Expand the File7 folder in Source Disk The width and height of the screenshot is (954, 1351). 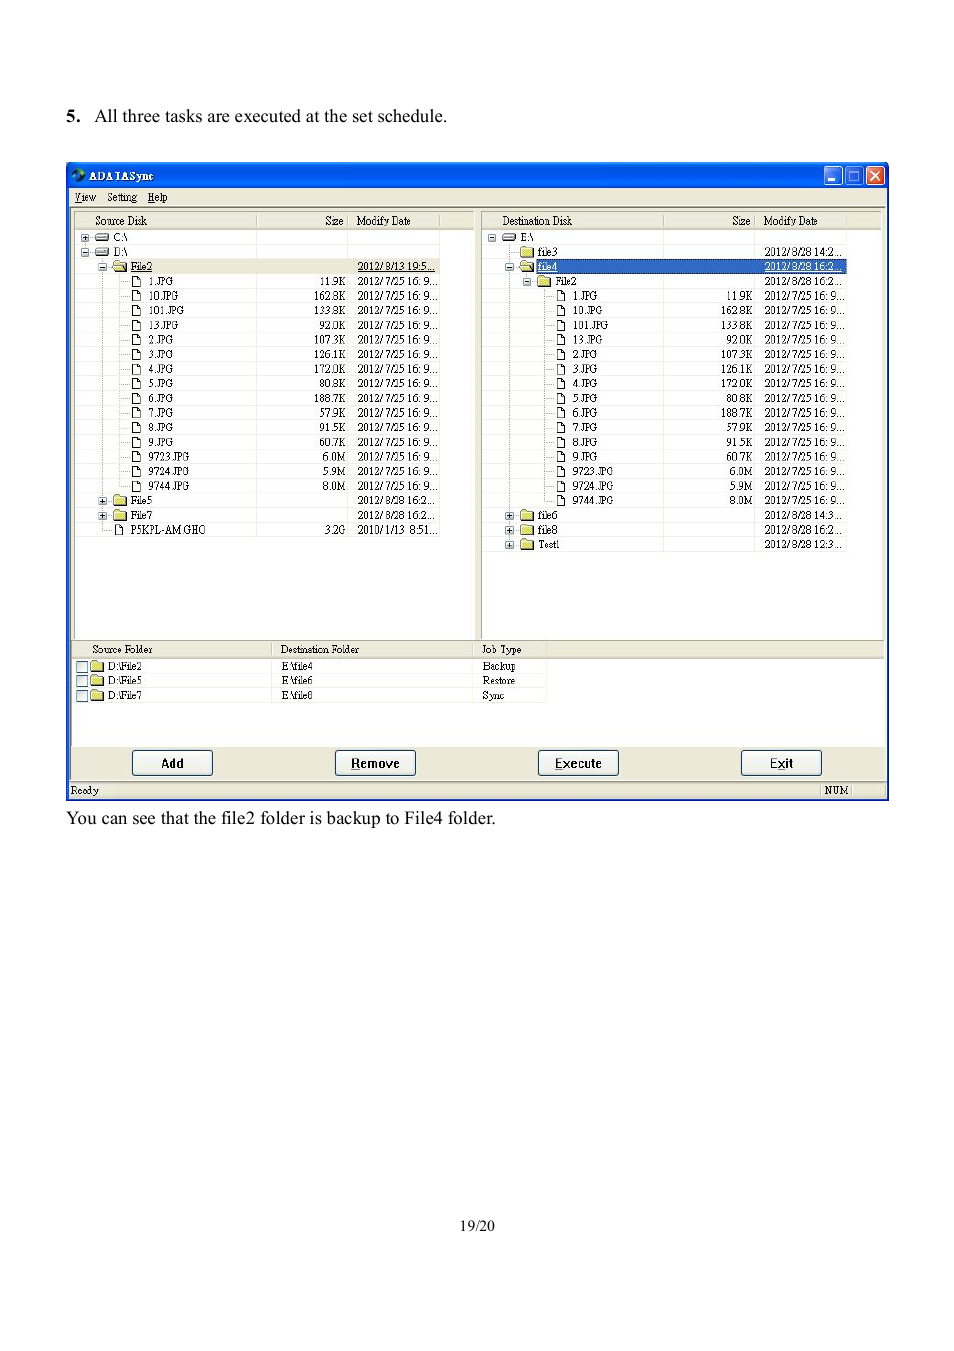pyautogui.click(x=102, y=516)
